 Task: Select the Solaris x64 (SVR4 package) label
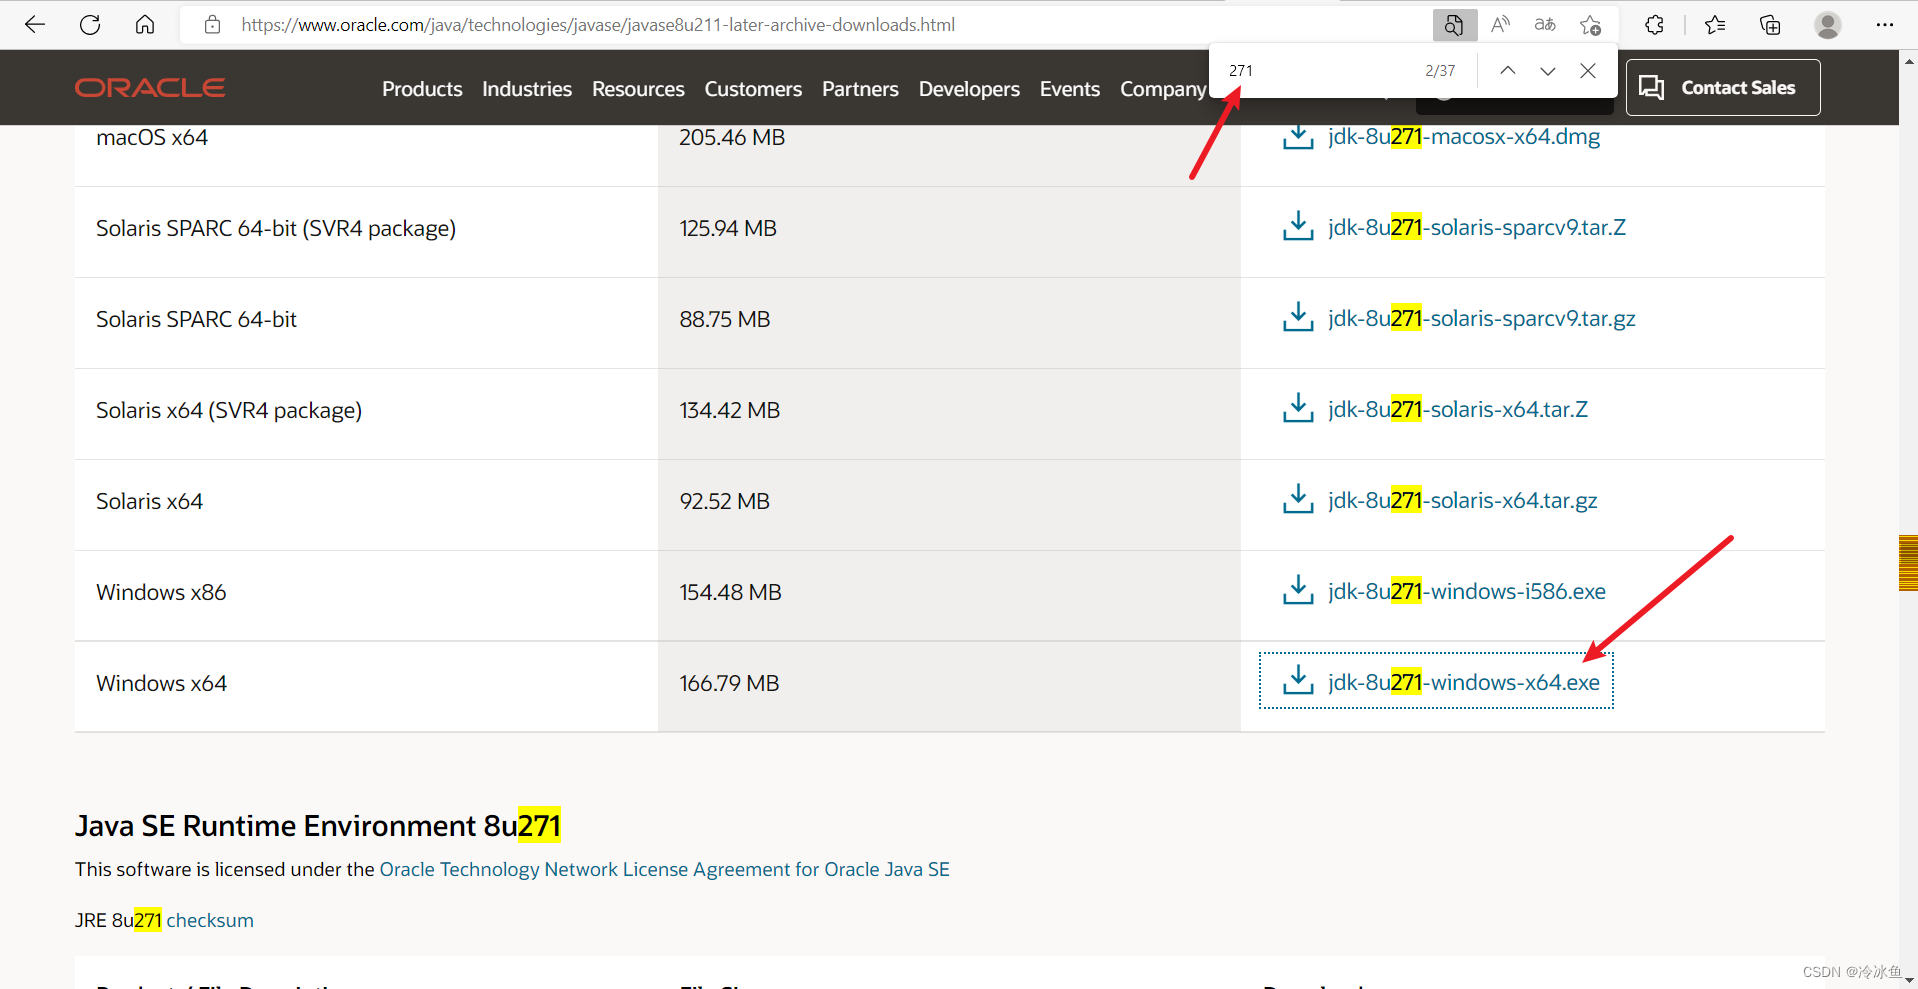click(229, 410)
